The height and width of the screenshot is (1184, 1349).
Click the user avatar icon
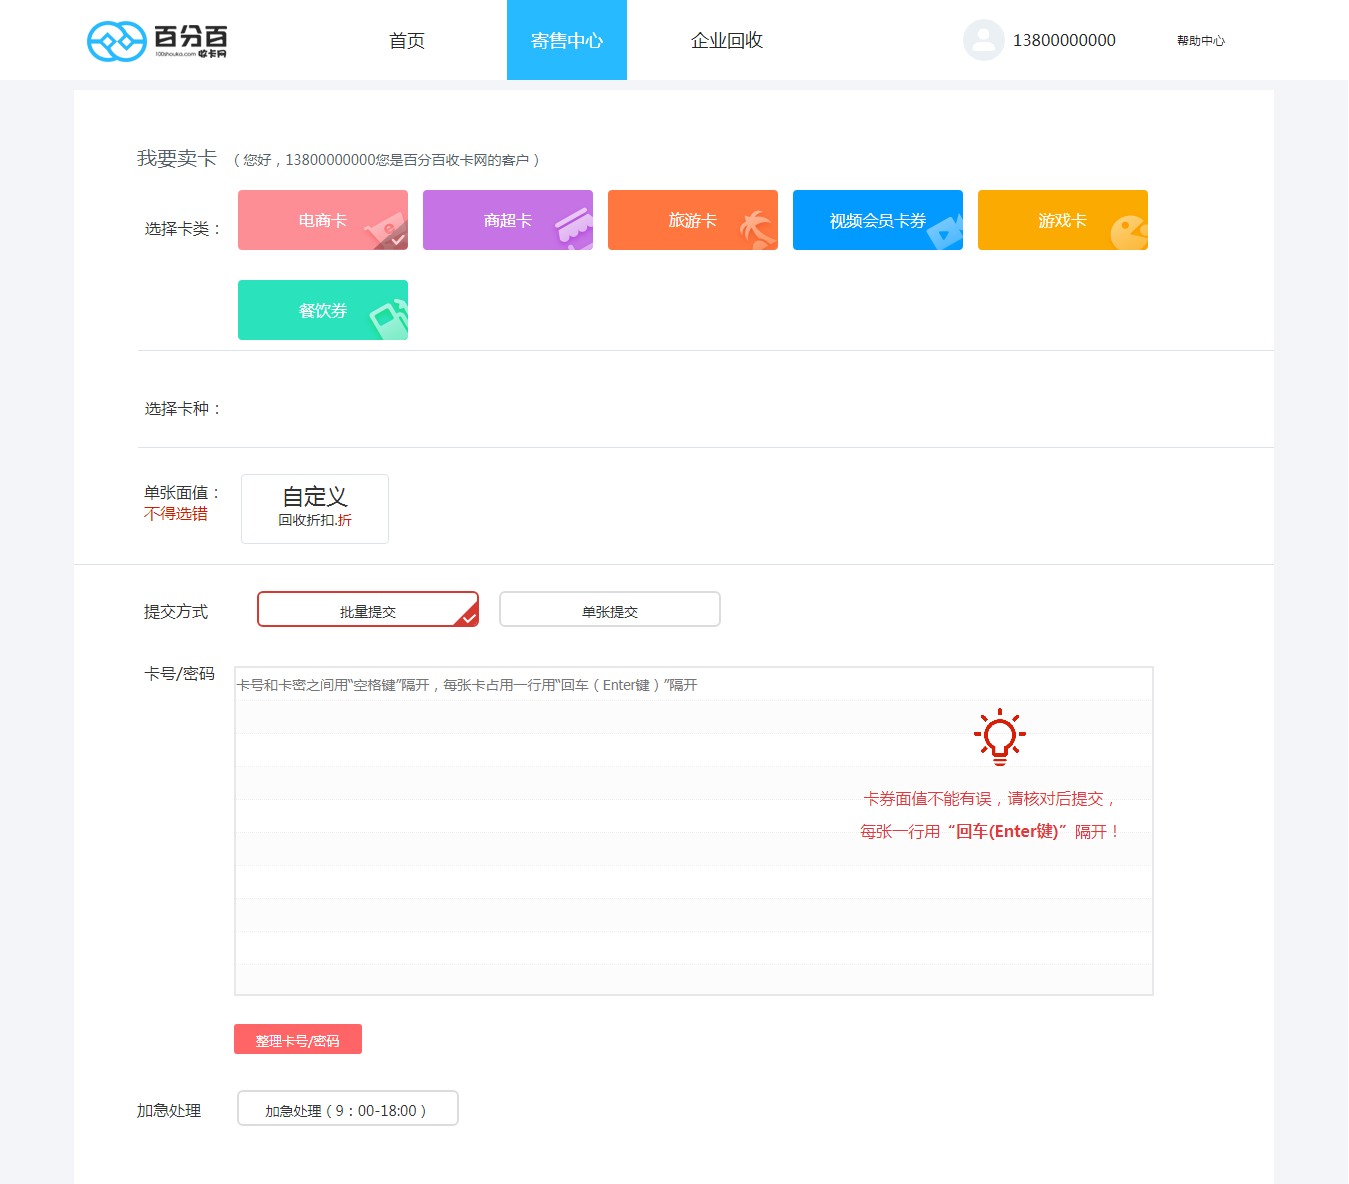point(983,40)
